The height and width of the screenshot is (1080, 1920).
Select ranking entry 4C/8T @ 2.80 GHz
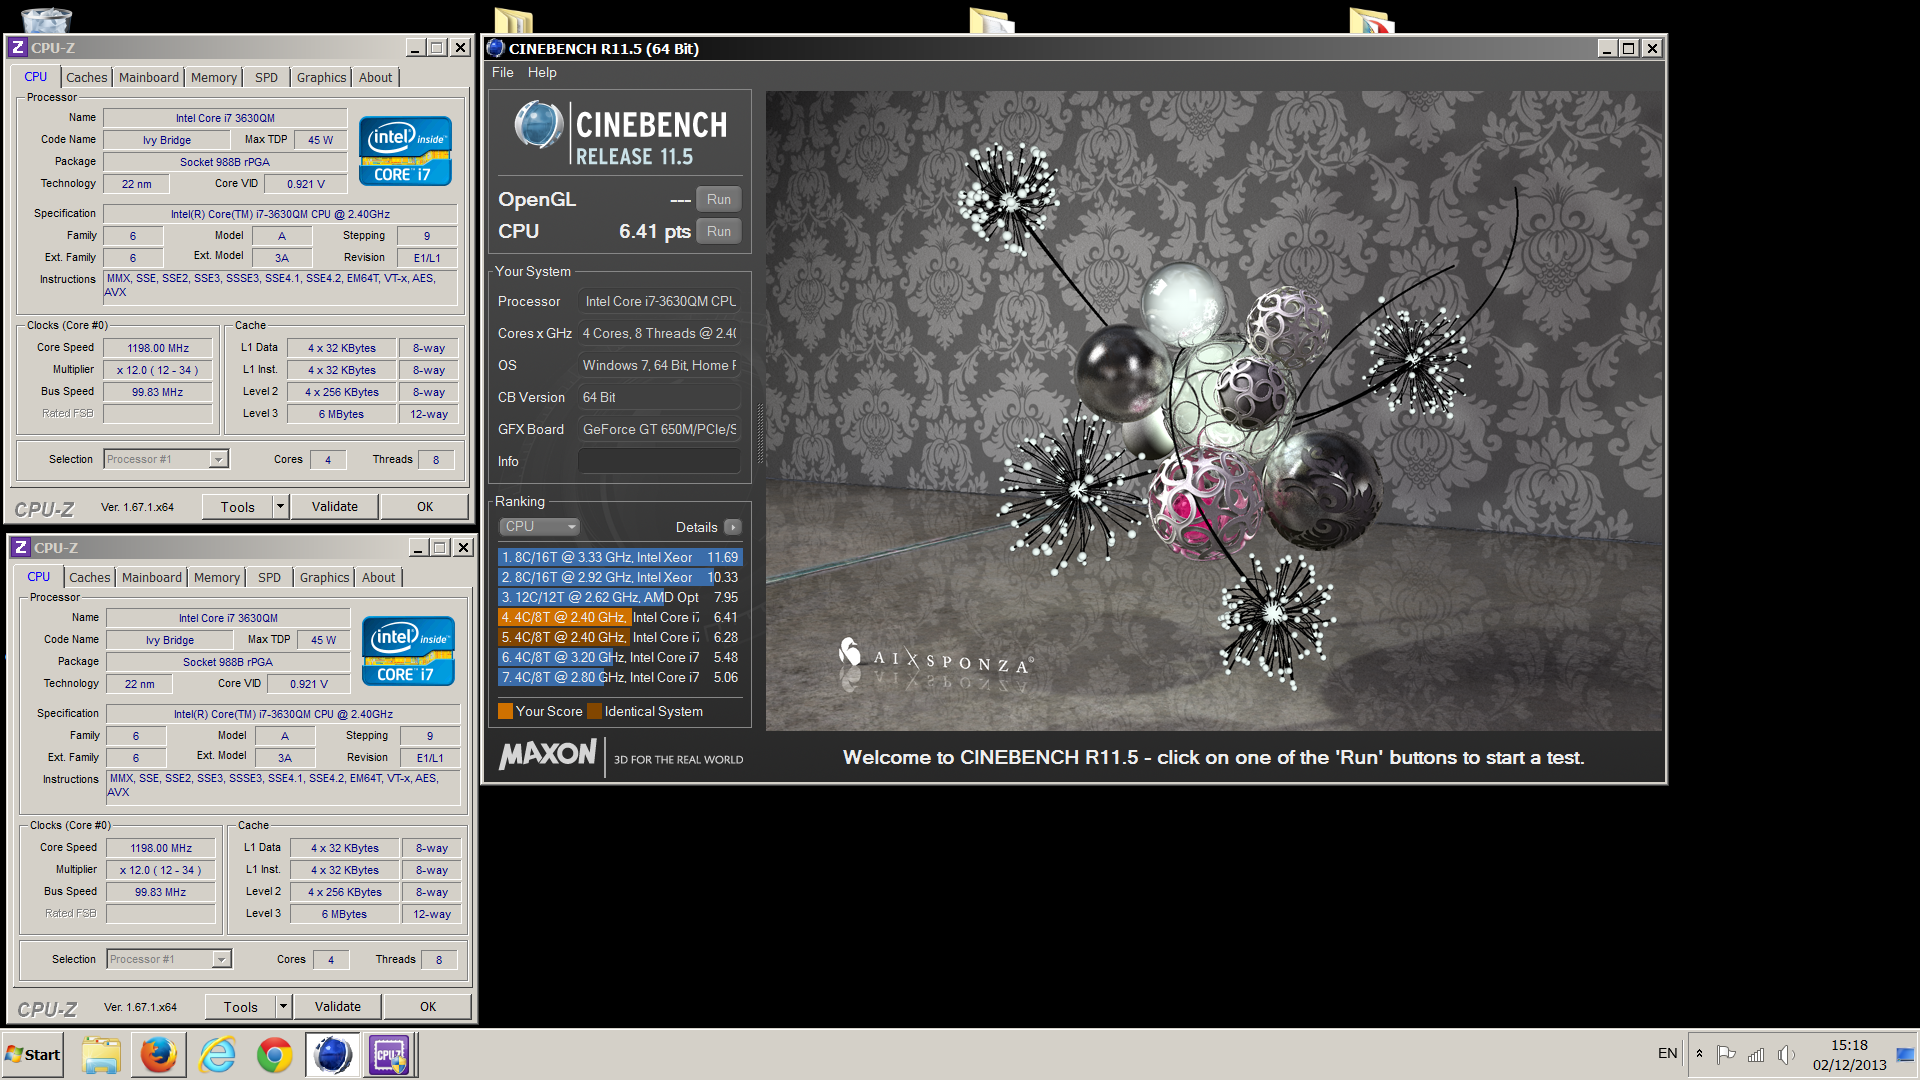pos(620,677)
